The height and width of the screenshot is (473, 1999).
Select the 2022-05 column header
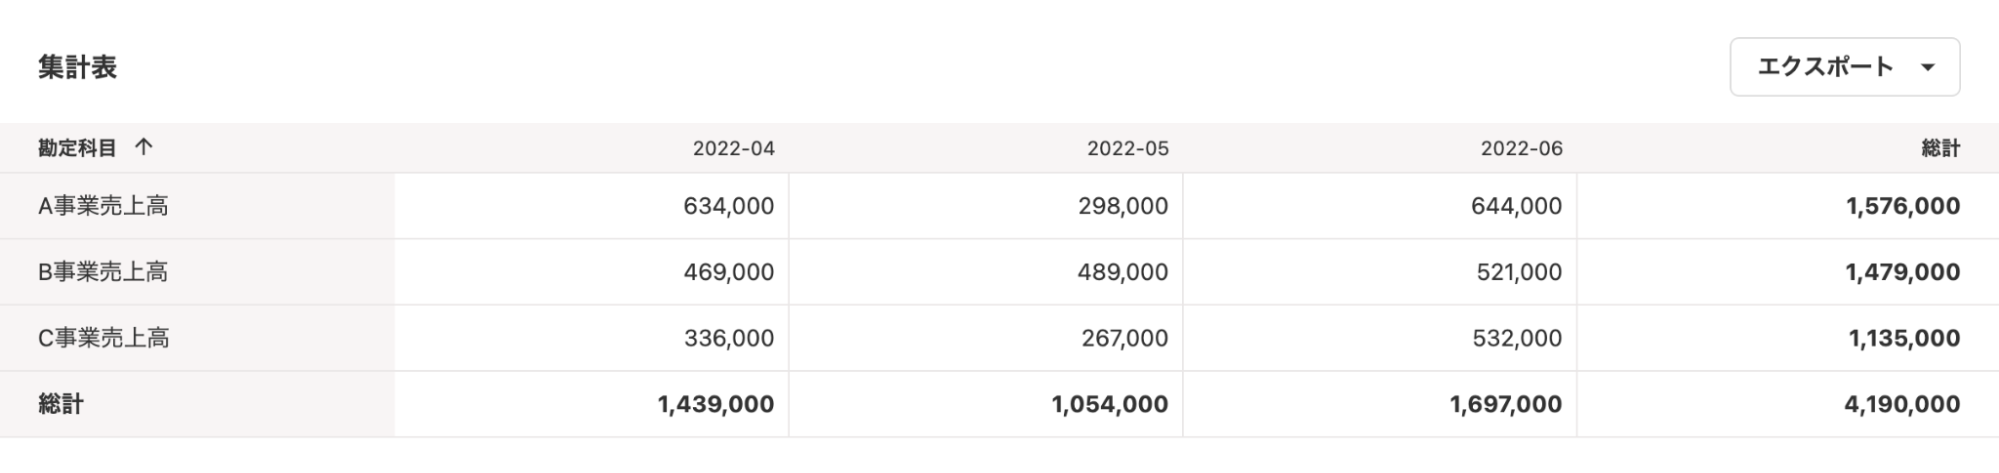[1128, 148]
